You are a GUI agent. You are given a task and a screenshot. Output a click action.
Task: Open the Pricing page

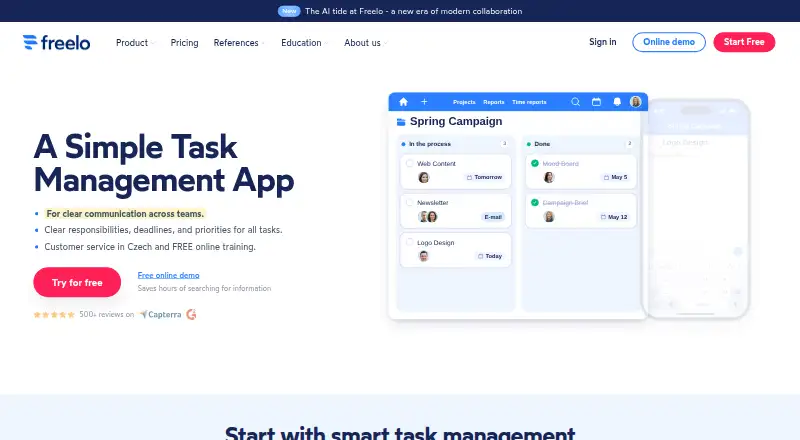184,43
